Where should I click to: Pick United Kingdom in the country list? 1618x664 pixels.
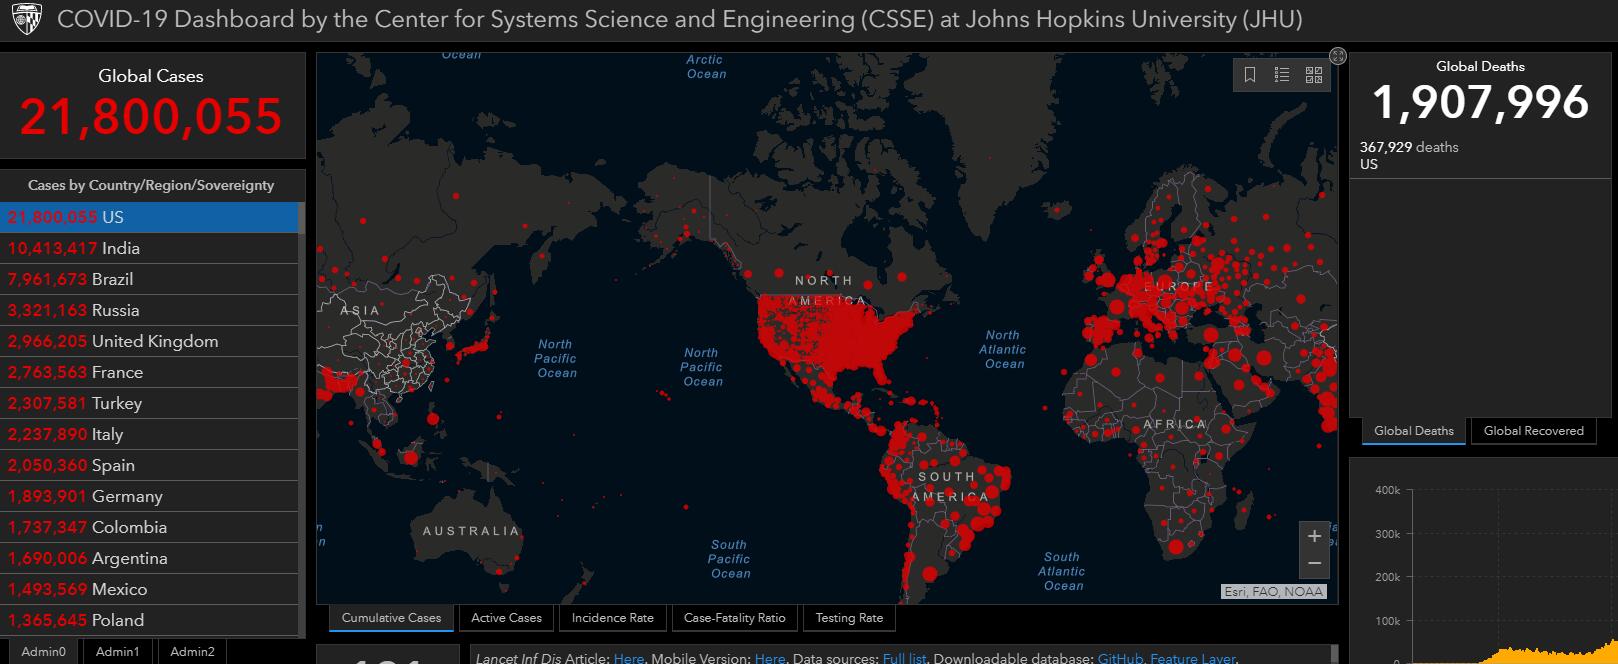pyautogui.click(x=154, y=341)
